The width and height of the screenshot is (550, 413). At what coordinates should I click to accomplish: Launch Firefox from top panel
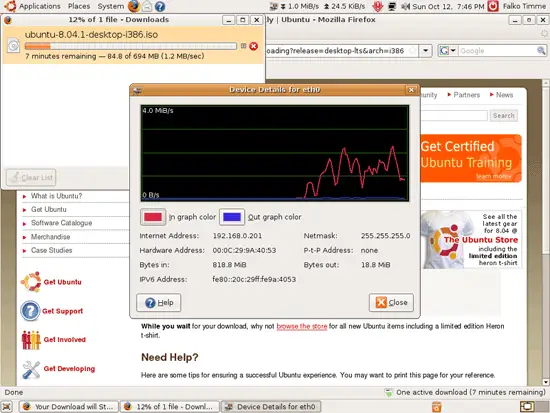(x=133, y=6)
